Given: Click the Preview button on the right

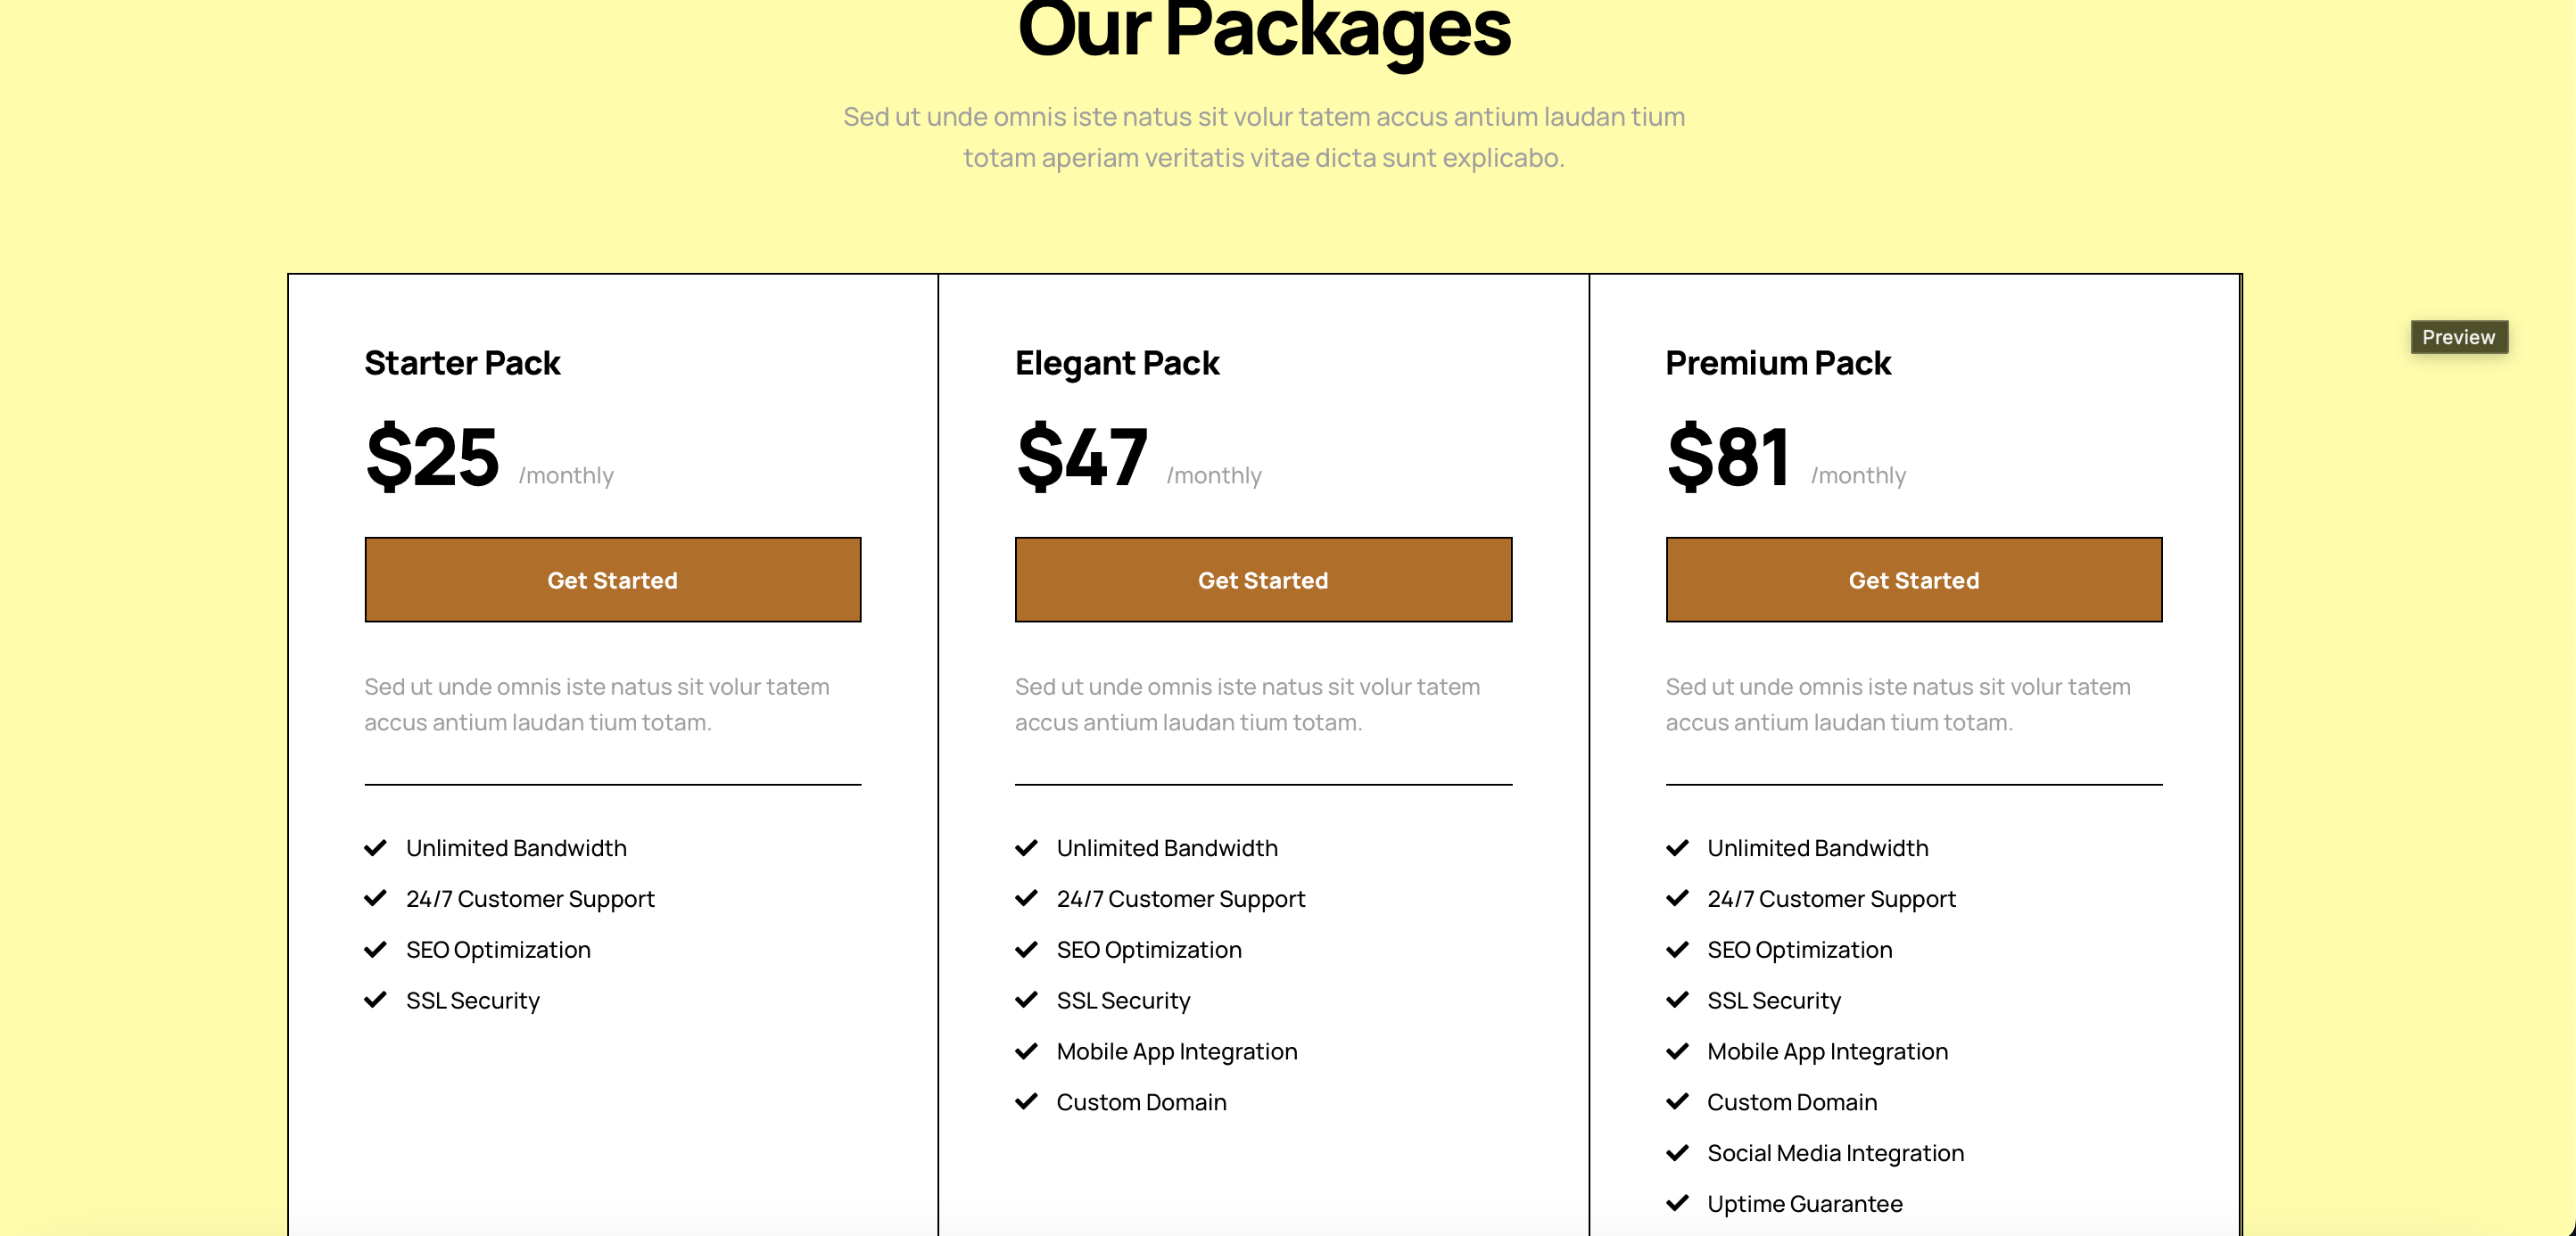Looking at the screenshot, I should click(x=2459, y=337).
